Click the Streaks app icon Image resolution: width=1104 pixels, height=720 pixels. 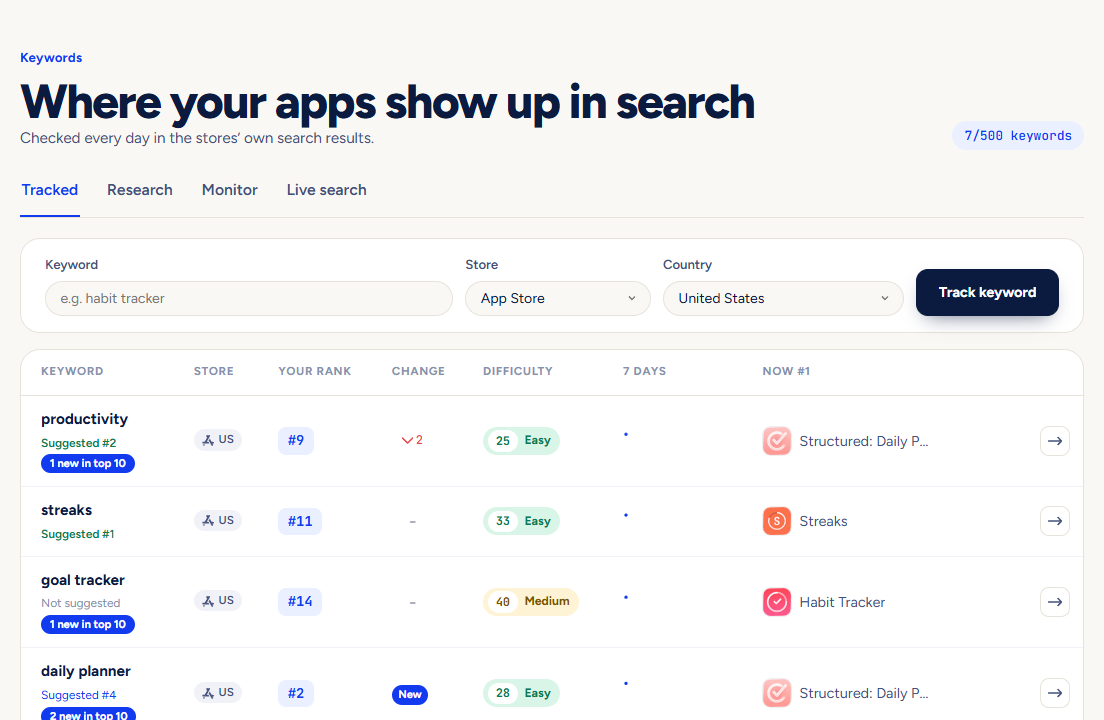pos(777,522)
